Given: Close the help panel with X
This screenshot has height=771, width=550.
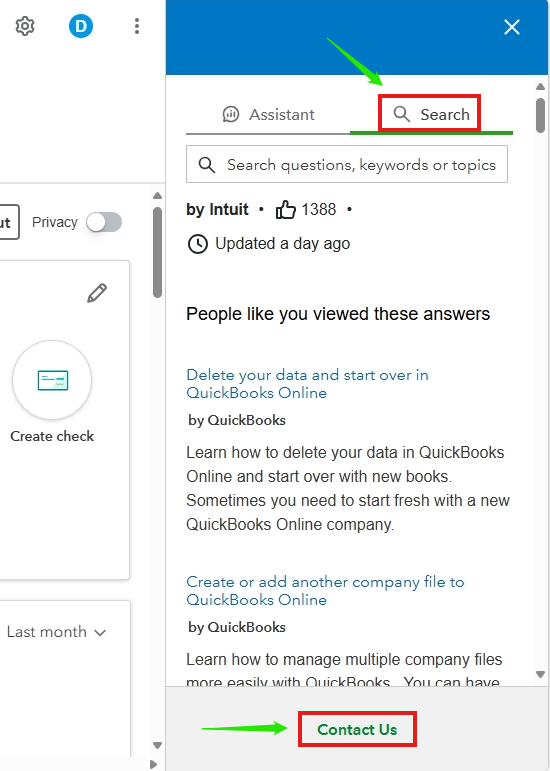Looking at the screenshot, I should (512, 27).
